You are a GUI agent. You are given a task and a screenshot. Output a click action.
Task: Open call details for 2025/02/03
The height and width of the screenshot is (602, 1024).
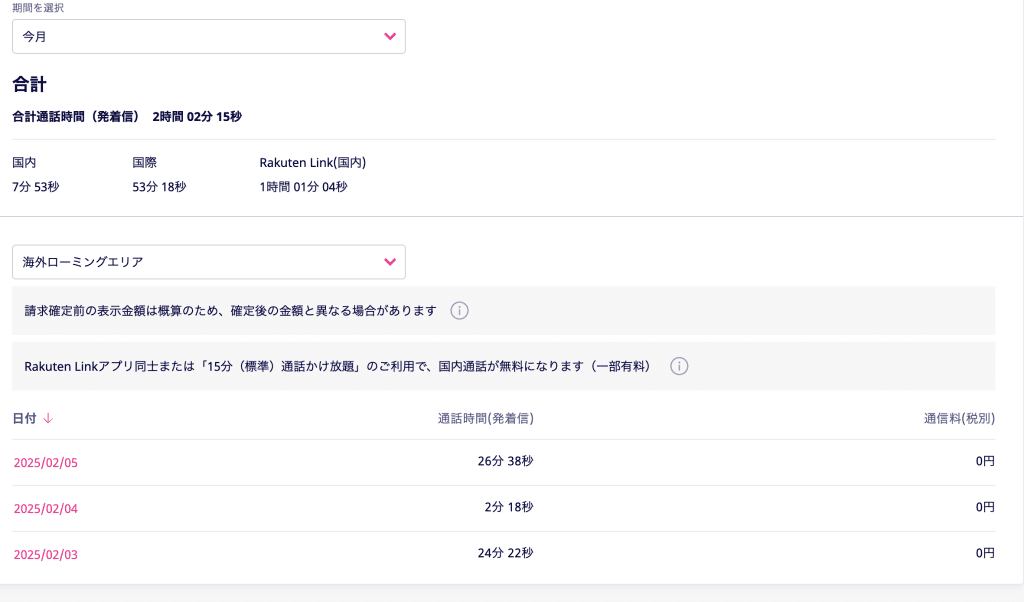click(45, 554)
